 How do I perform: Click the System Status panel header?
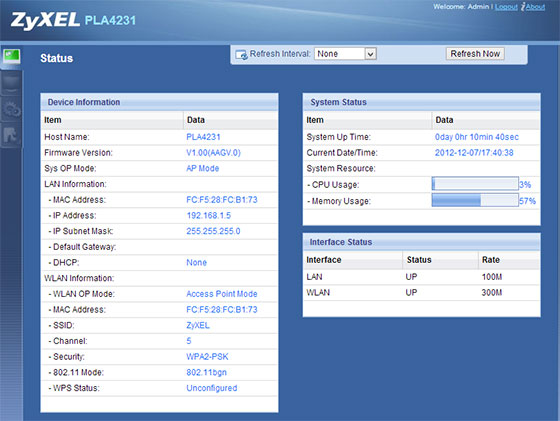point(421,102)
